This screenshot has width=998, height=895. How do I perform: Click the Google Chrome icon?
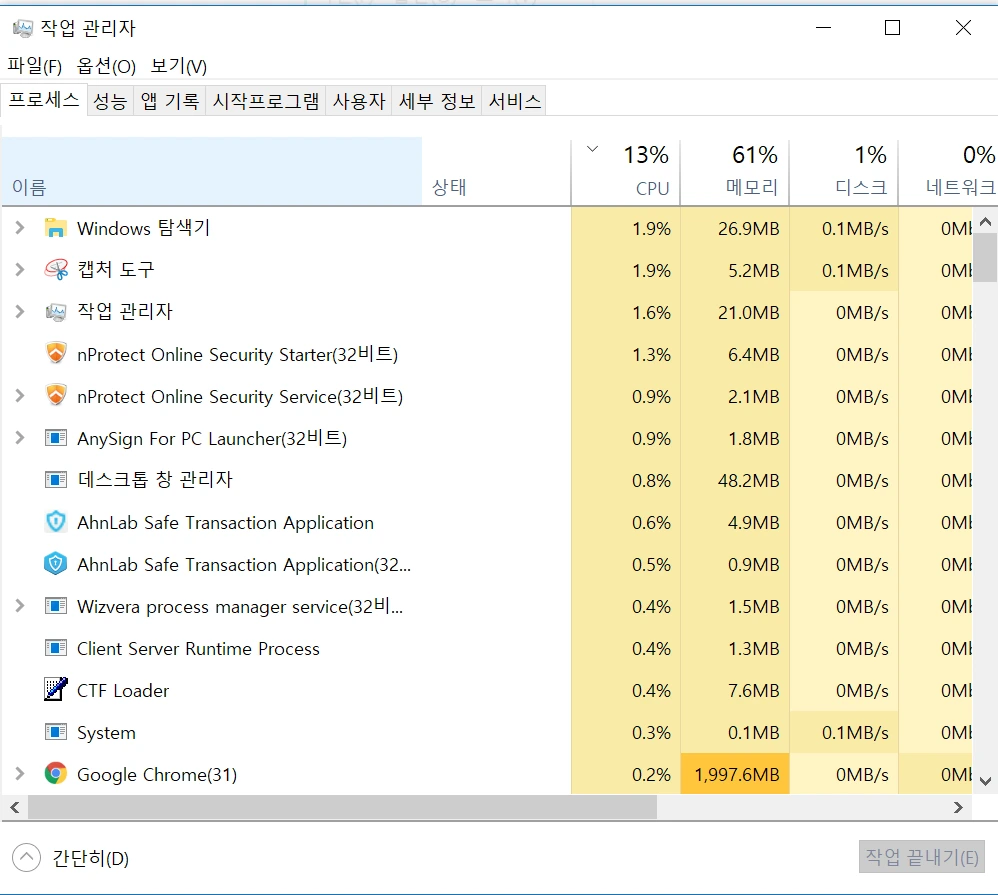click(56, 773)
